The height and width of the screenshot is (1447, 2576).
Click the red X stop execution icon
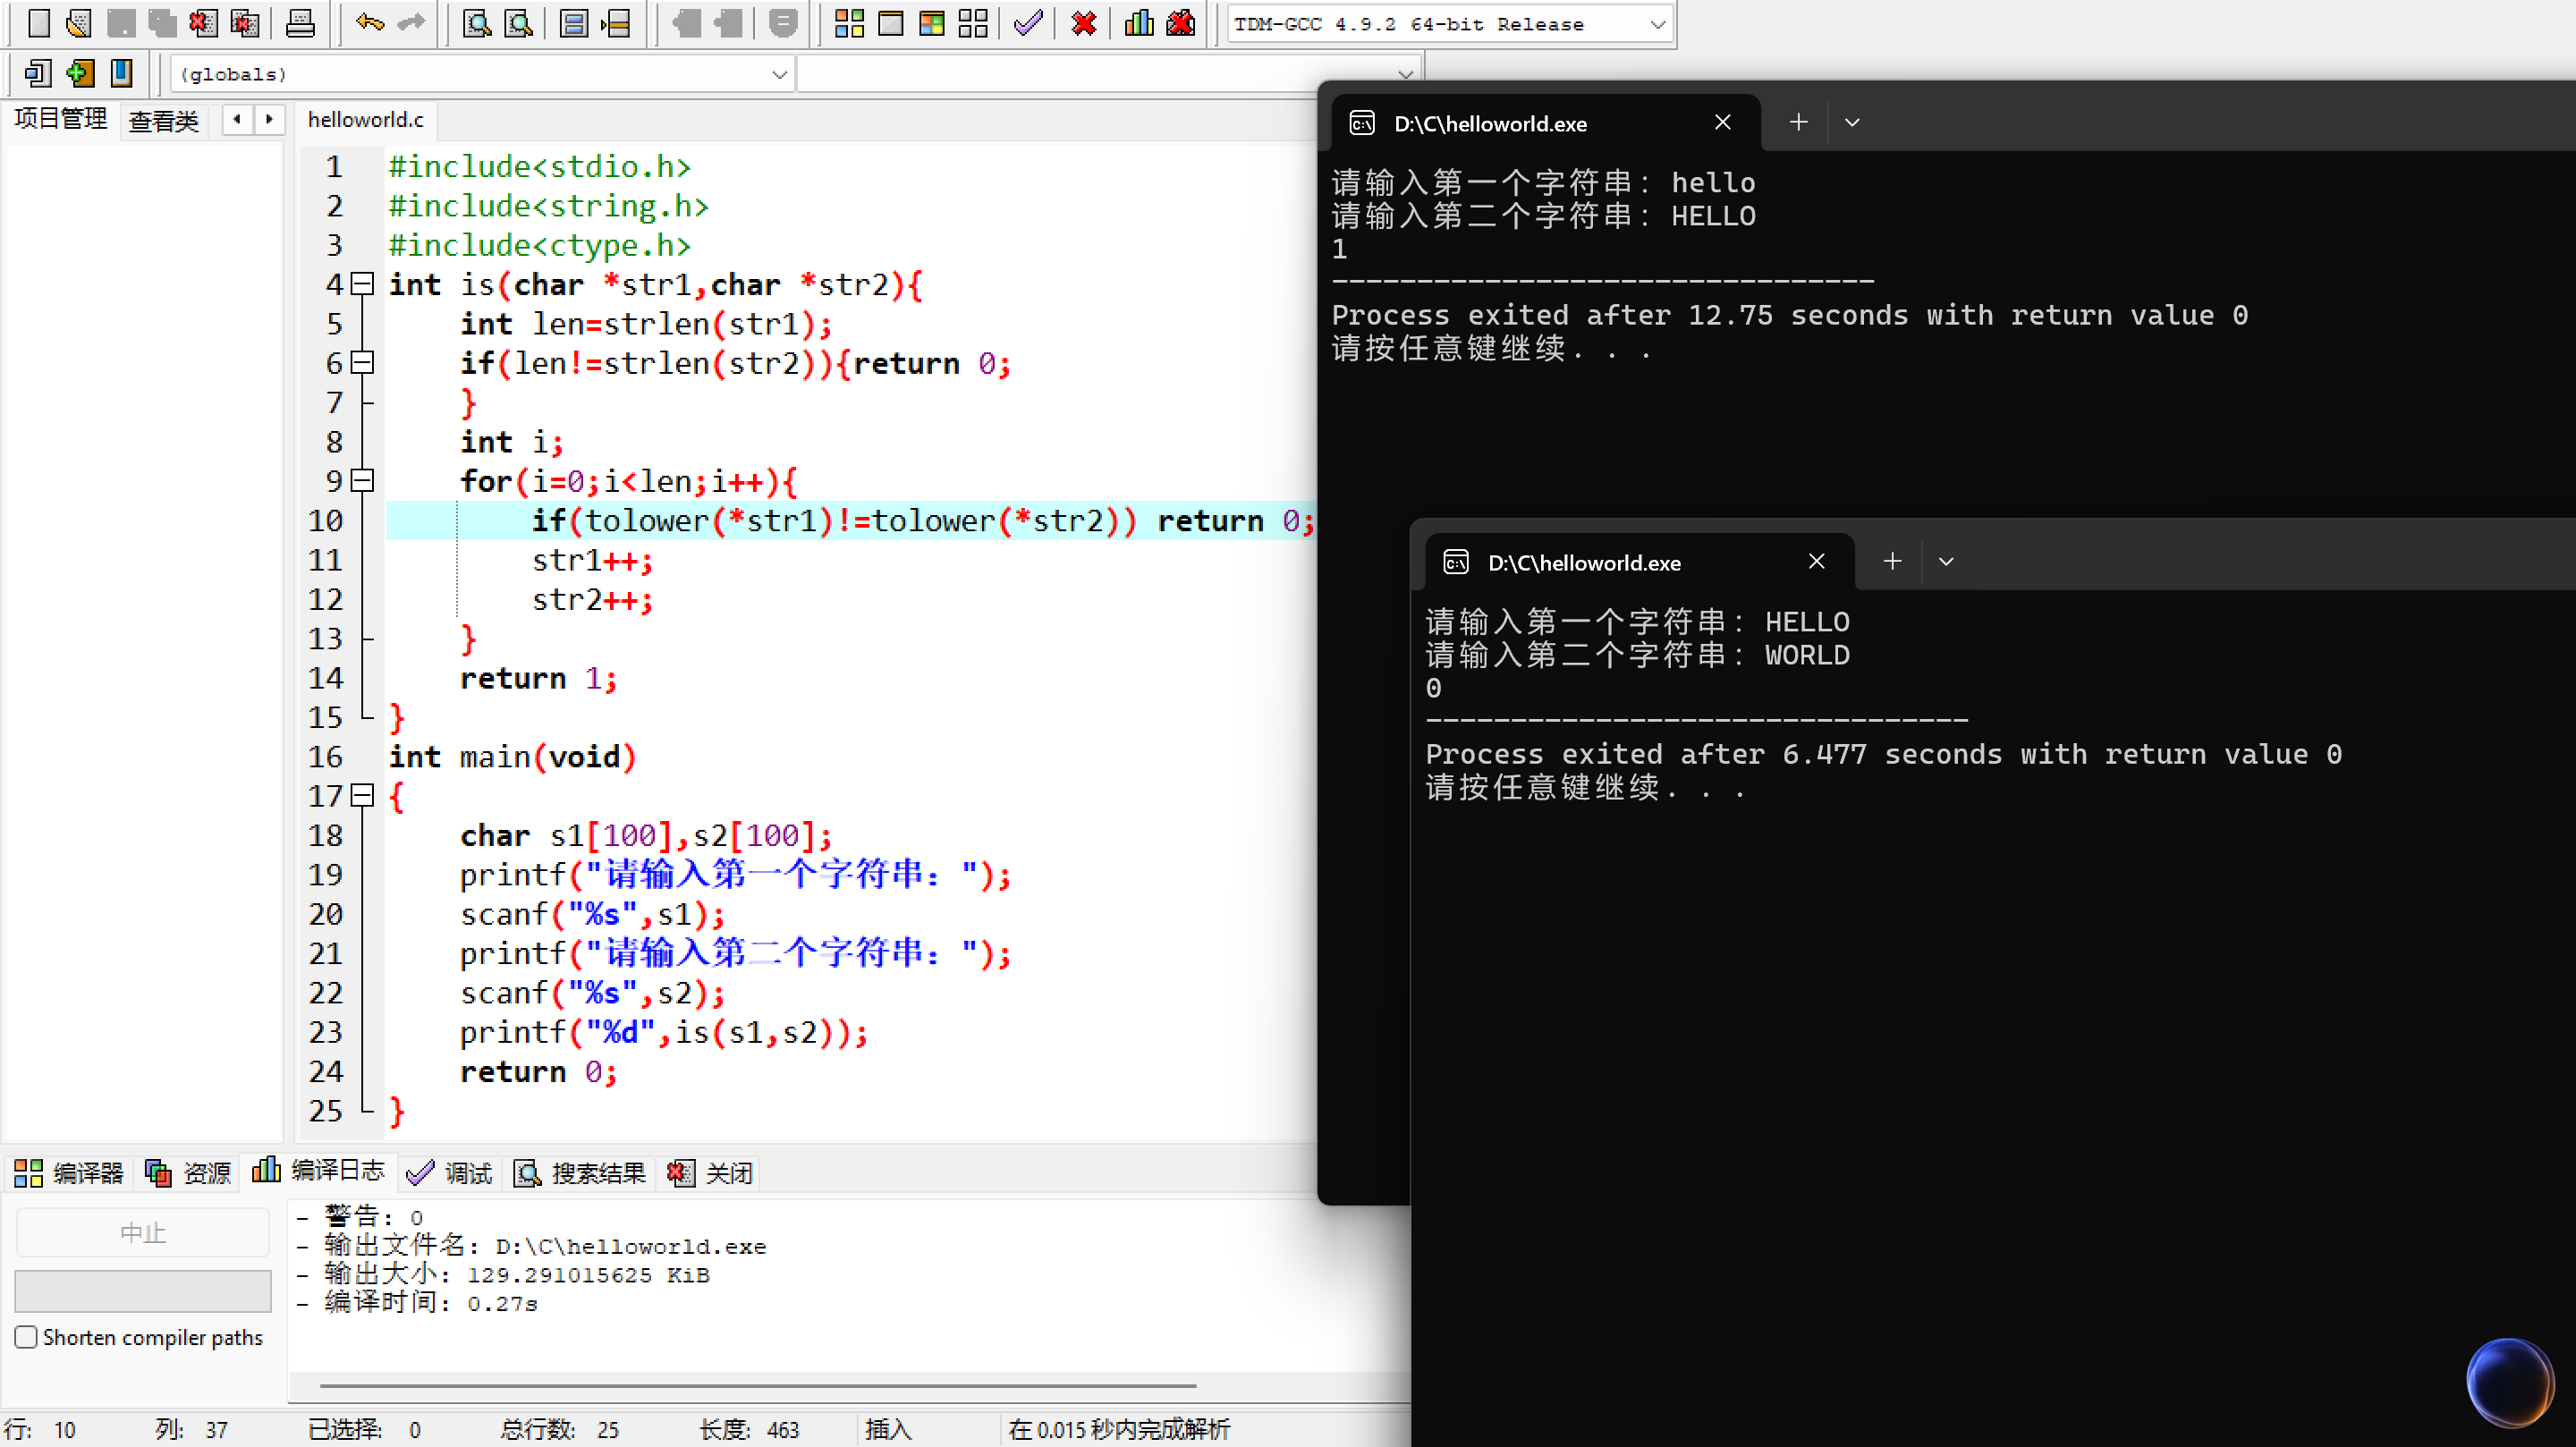[x=1083, y=22]
